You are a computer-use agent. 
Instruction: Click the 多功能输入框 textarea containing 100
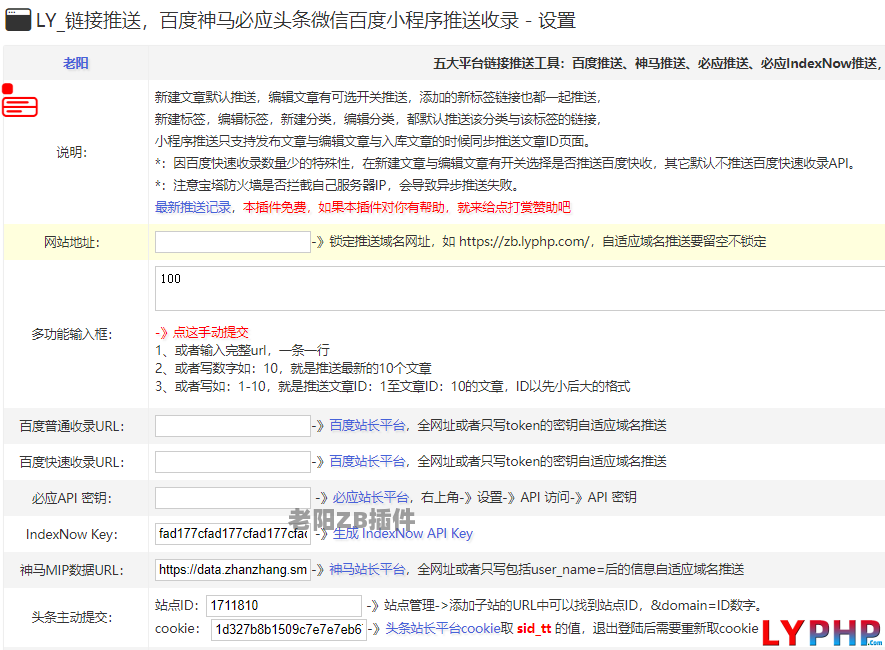[x=520, y=289]
